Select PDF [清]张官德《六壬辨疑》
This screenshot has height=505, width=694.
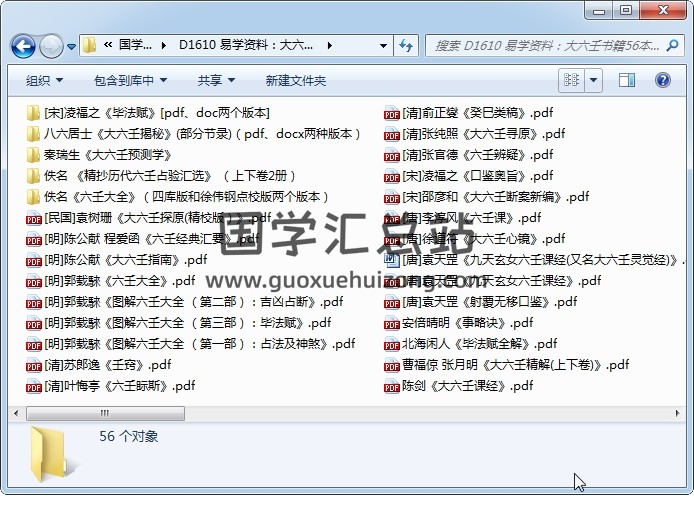tap(468, 155)
